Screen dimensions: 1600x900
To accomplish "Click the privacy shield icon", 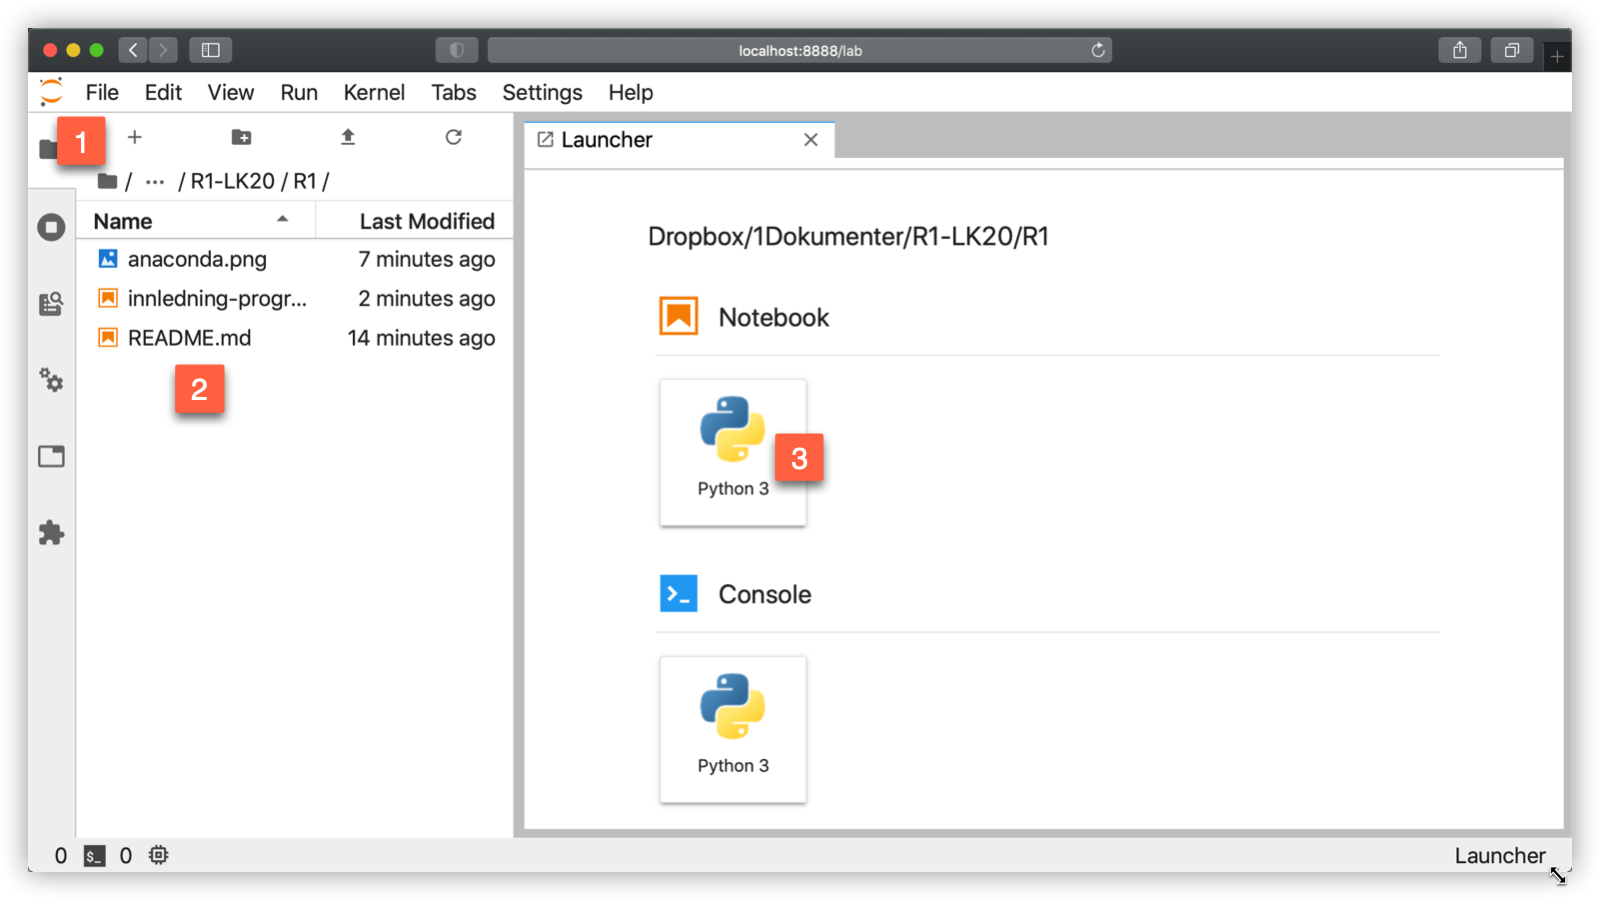I will tap(457, 50).
